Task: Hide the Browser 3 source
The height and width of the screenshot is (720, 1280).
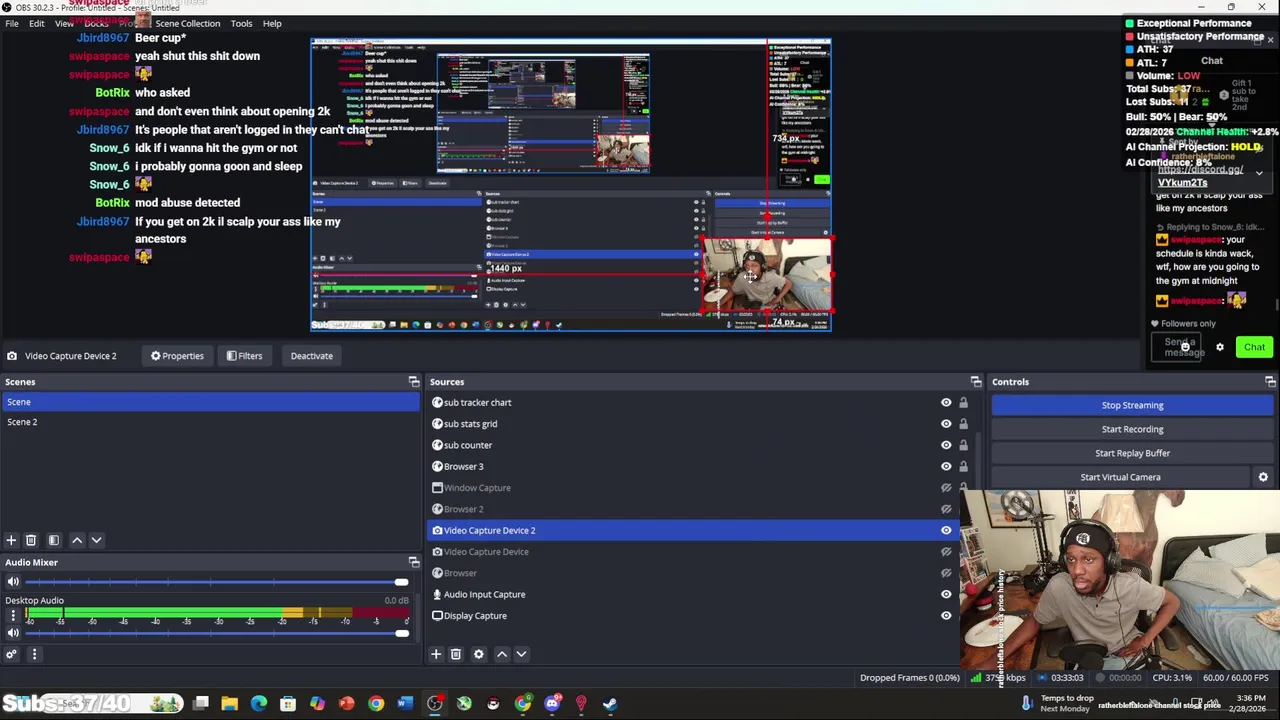Action: [946, 467]
